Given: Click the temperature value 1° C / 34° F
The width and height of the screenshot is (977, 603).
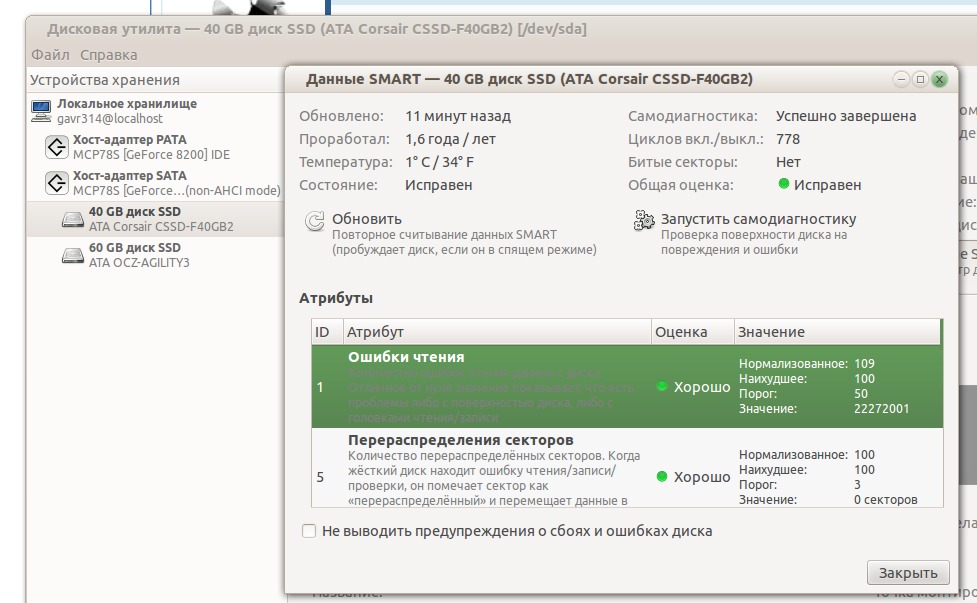Looking at the screenshot, I should click(x=439, y=162).
